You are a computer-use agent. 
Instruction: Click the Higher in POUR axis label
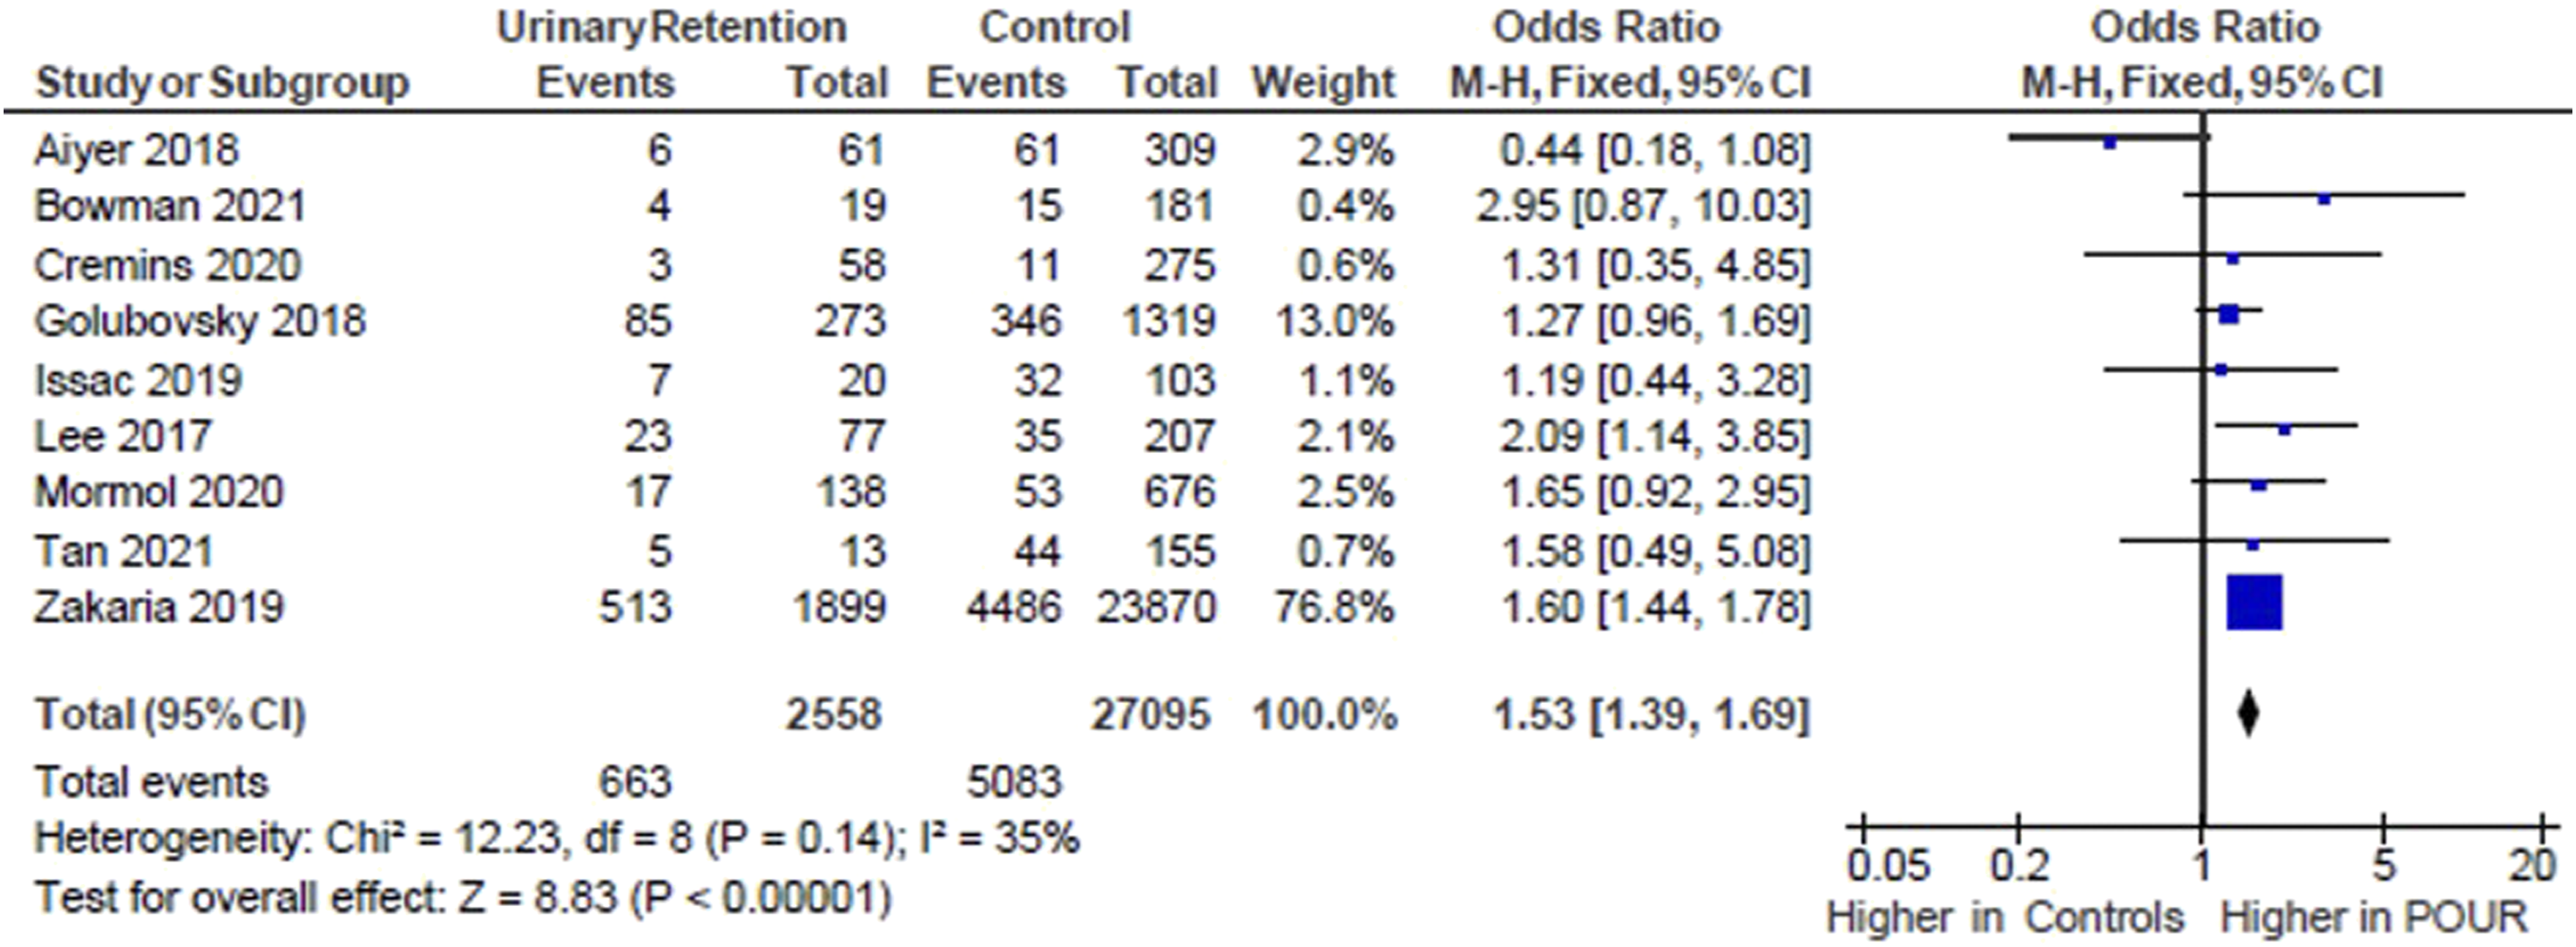point(2374,917)
